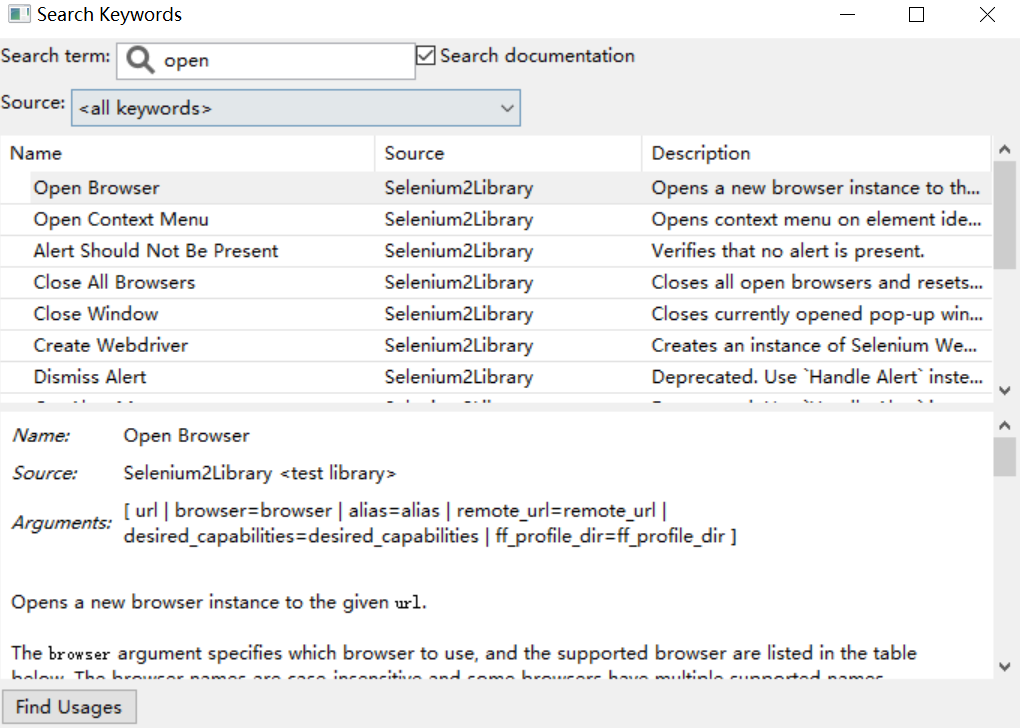Select the Dismiss Alert keyword row
This screenshot has width=1020, height=728.
(x=90, y=377)
